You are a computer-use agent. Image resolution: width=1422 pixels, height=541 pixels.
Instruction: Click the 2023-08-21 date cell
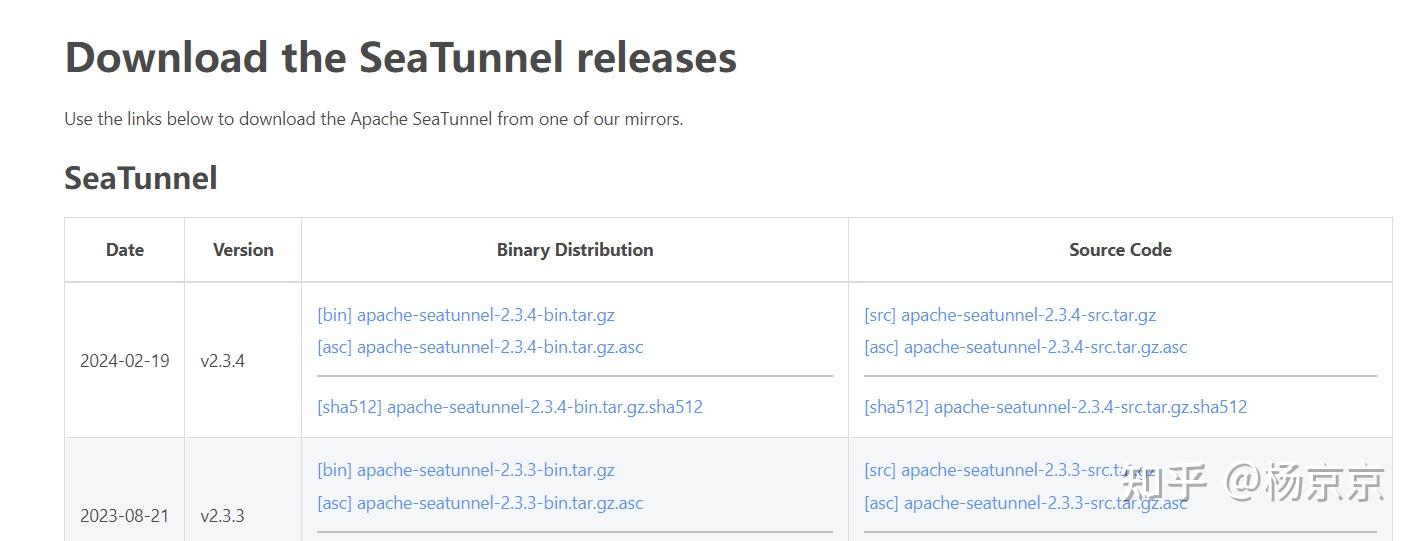coord(125,516)
